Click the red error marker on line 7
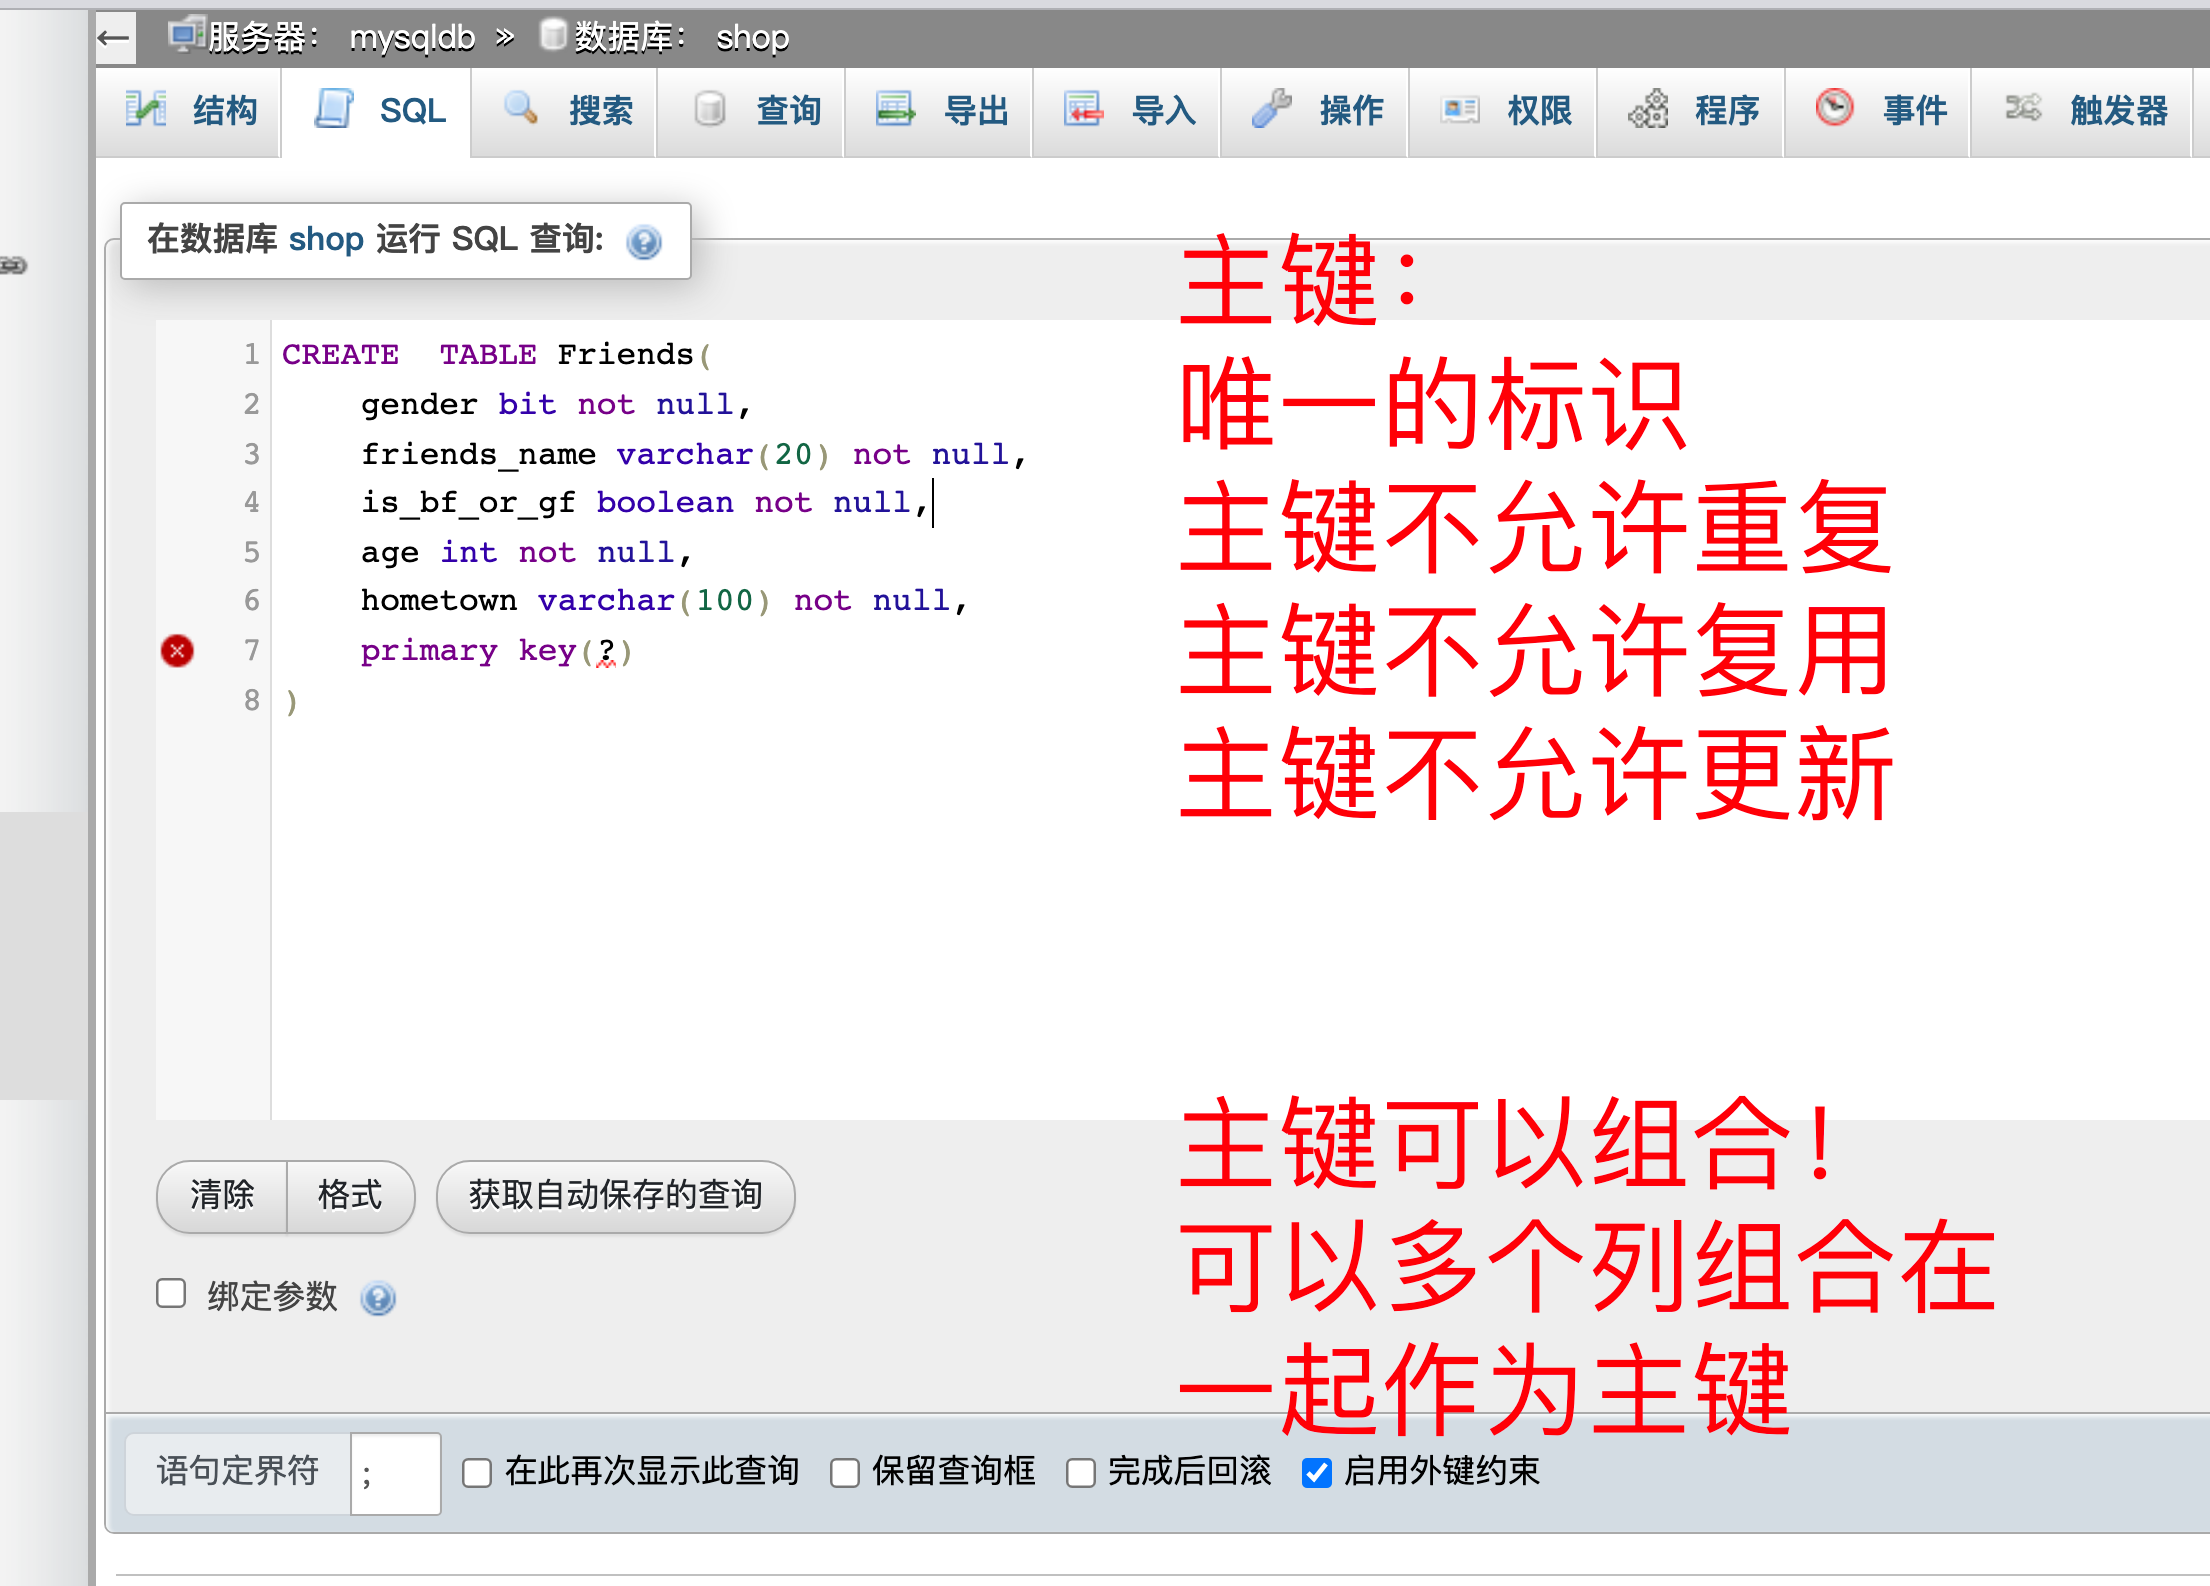Screen dimensions: 2210x1586 (177, 651)
